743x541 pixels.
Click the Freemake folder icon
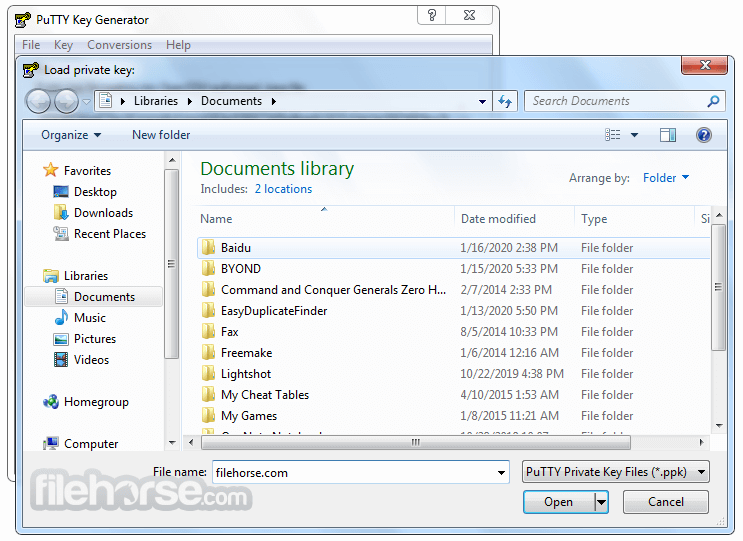pos(208,352)
